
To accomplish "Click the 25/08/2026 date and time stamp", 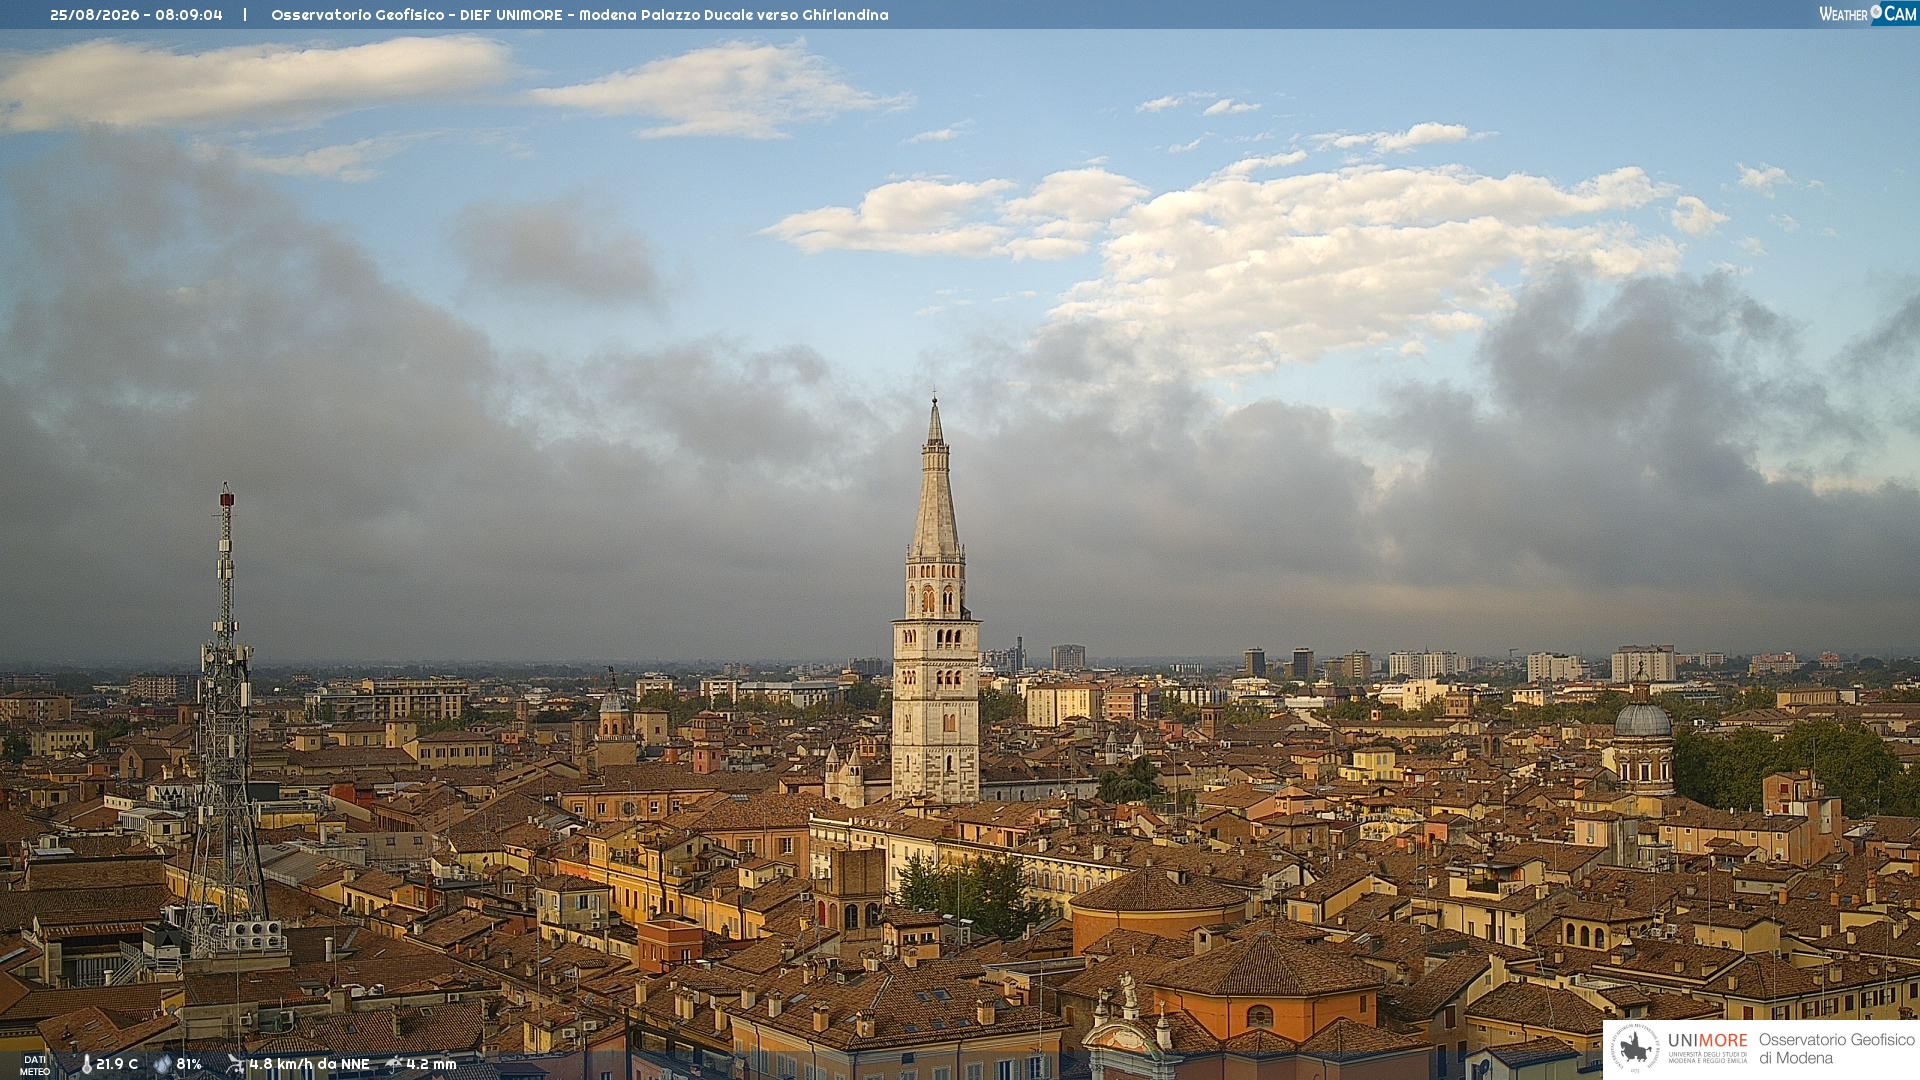I will [x=136, y=15].
